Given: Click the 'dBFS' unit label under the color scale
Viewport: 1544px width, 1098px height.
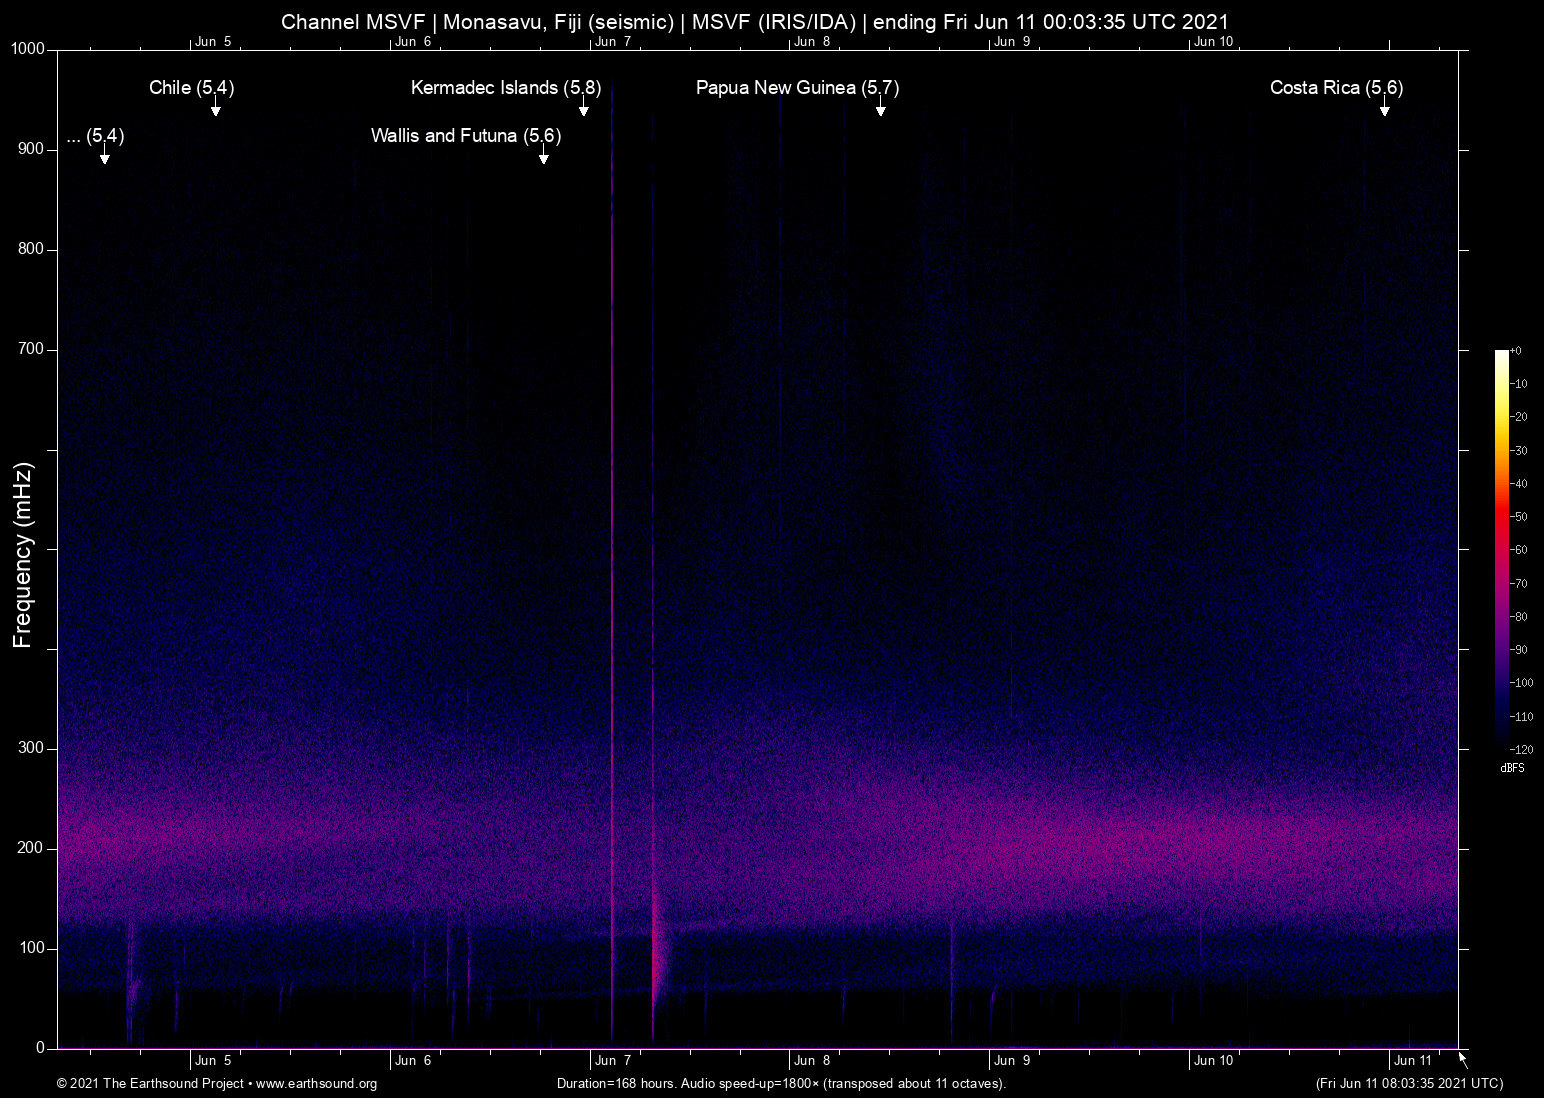Looking at the screenshot, I should 1512,768.
